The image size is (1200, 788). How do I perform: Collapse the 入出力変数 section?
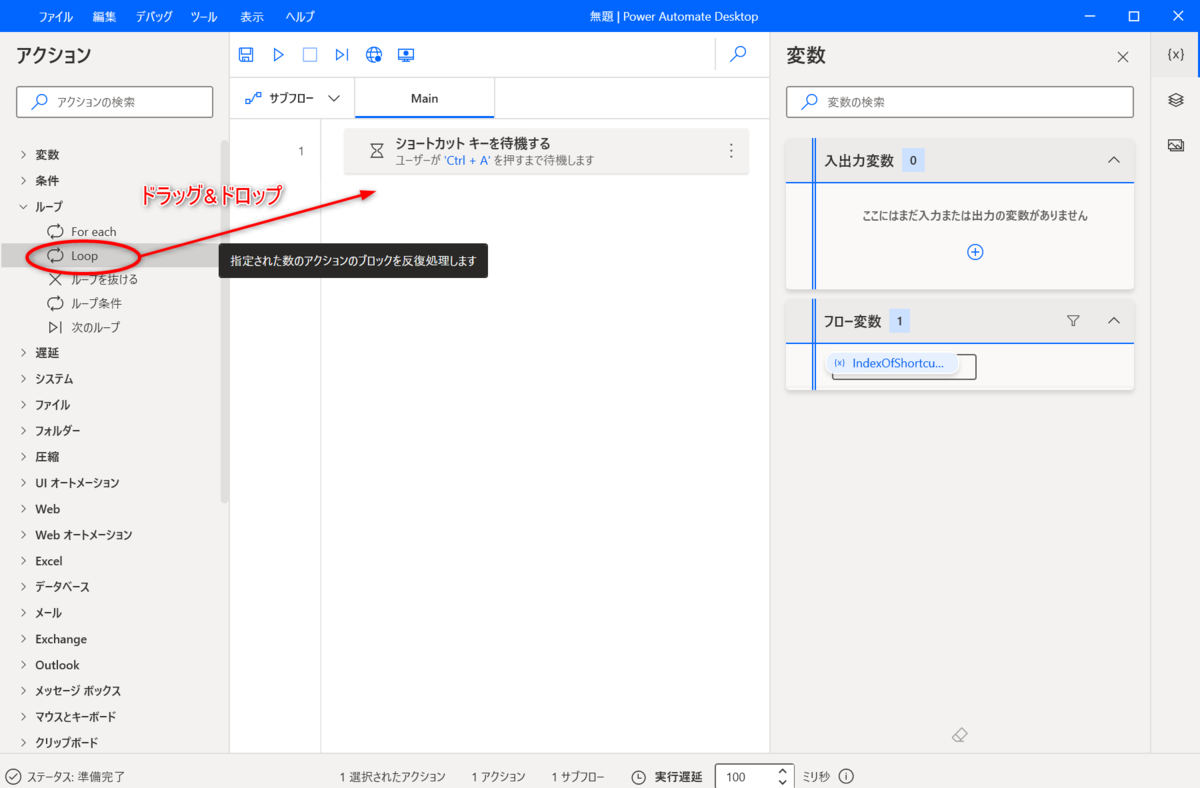tap(1114, 160)
